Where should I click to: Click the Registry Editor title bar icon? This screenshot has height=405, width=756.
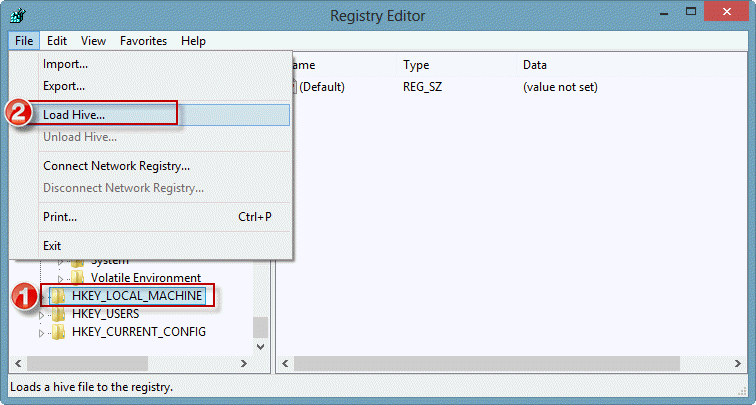(x=19, y=15)
